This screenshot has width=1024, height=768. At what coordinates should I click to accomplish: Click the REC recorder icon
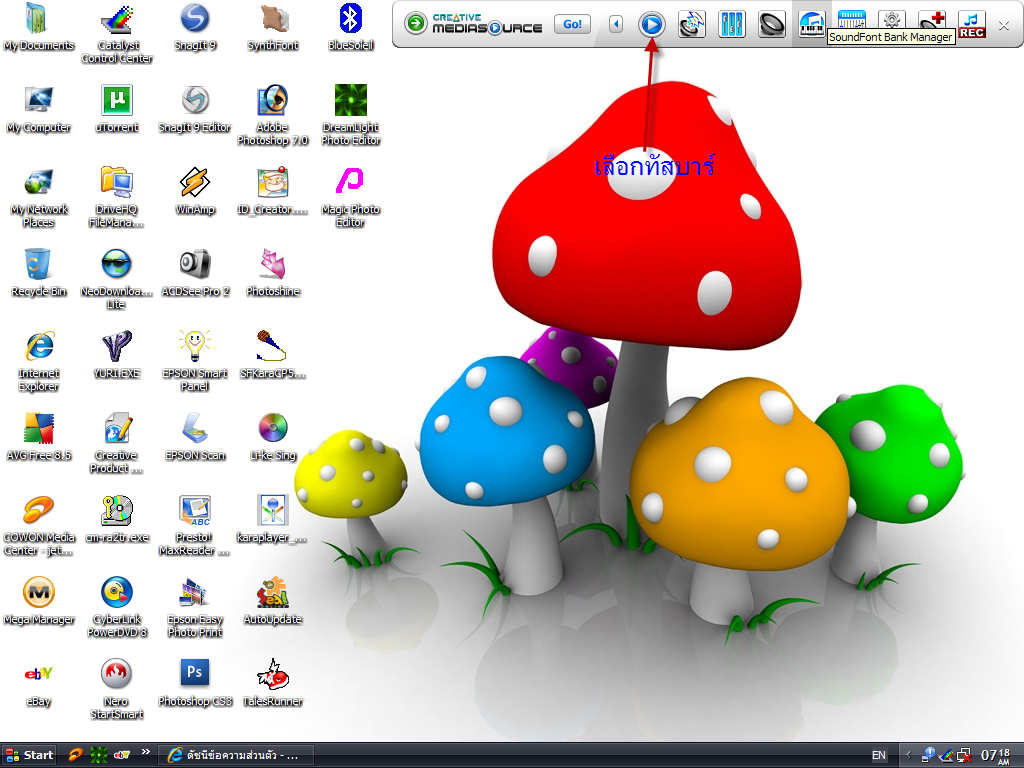[972, 24]
